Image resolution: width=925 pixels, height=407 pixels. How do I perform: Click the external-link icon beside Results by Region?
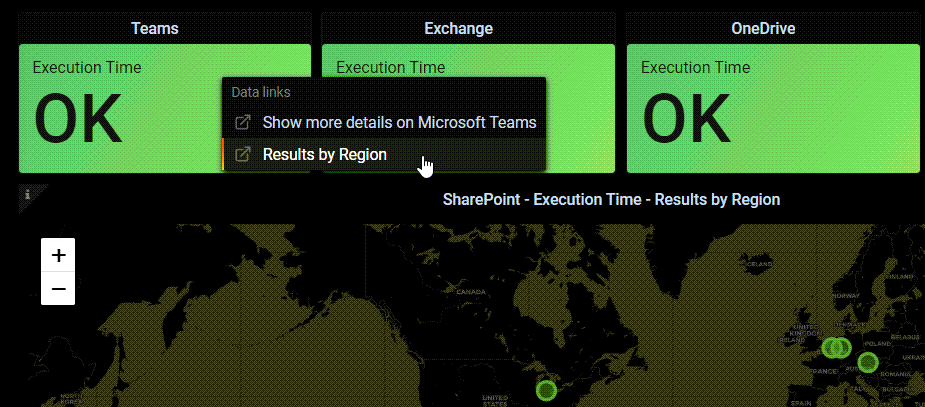[242, 155]
